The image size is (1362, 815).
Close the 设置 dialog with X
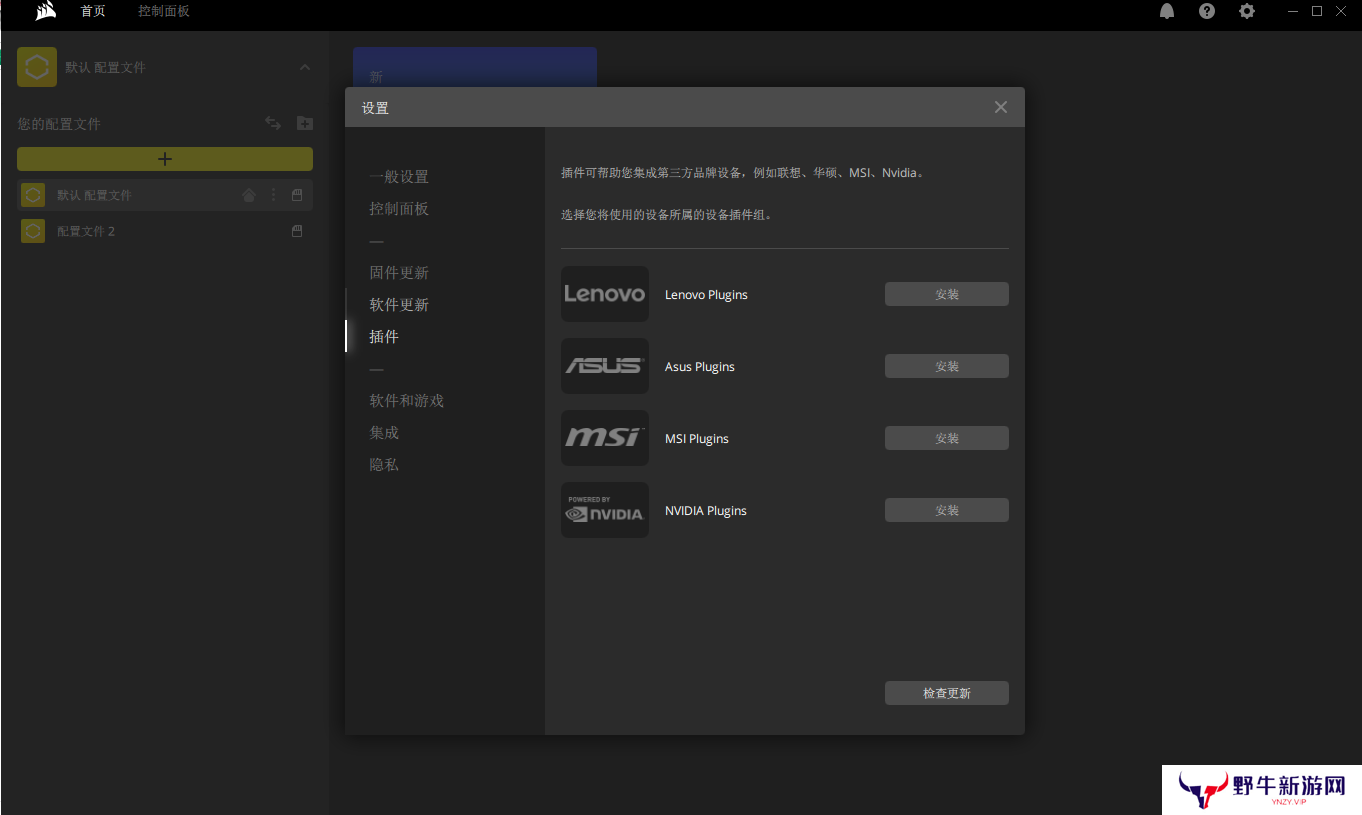(x=1001, y=107)
